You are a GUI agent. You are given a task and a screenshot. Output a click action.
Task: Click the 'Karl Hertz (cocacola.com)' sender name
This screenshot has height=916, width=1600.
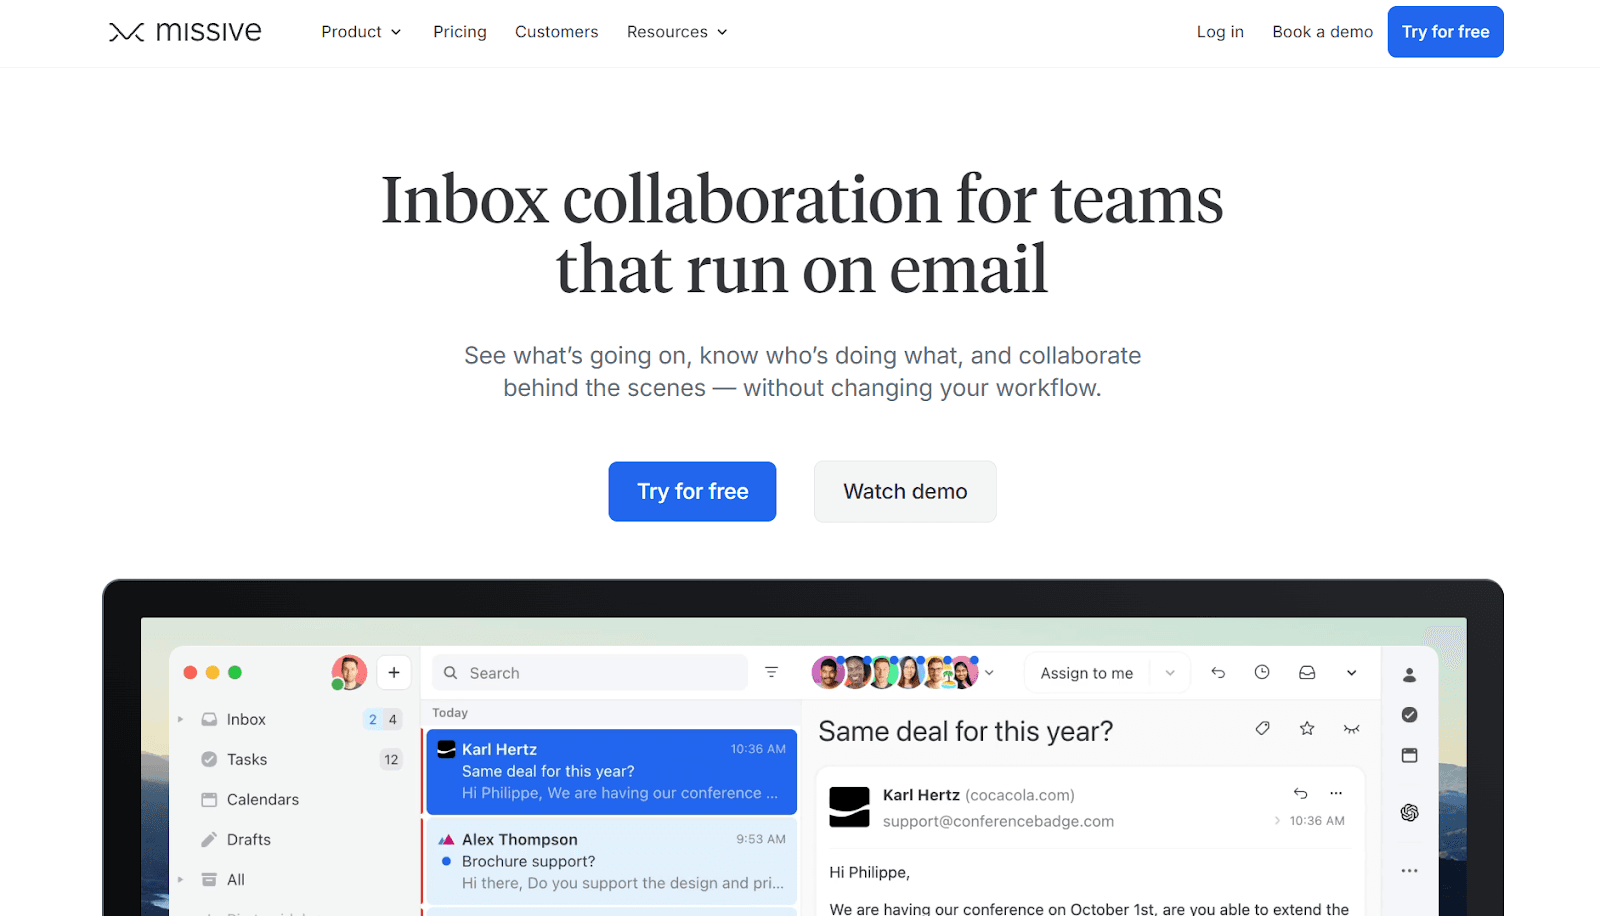point(978,795)
